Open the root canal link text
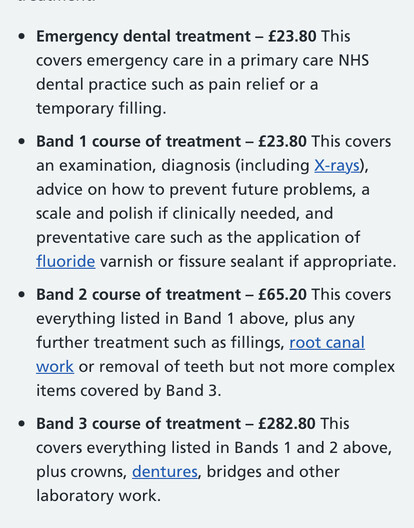414x528 pixels. pyautogui.click(x=327, y=343)
